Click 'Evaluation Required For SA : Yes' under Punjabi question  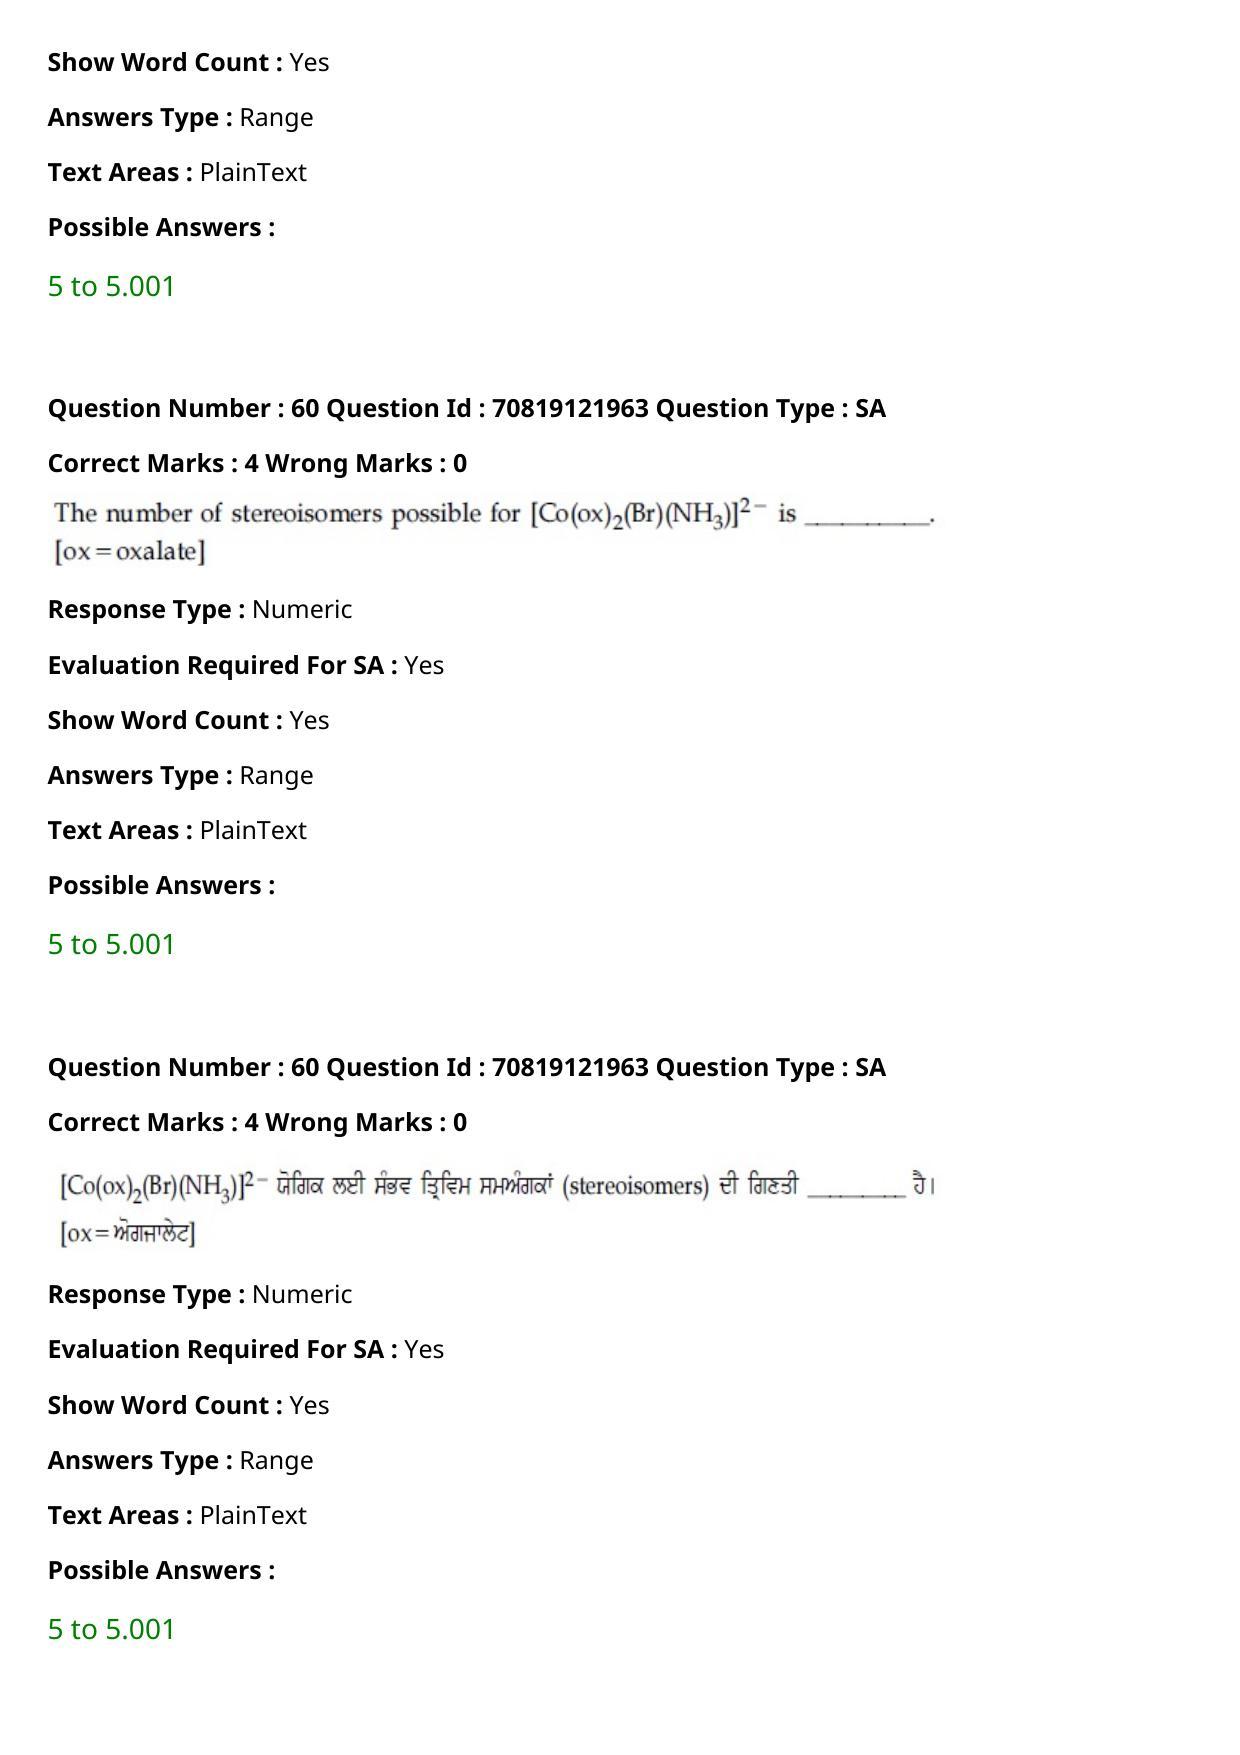coord(246,1349)
